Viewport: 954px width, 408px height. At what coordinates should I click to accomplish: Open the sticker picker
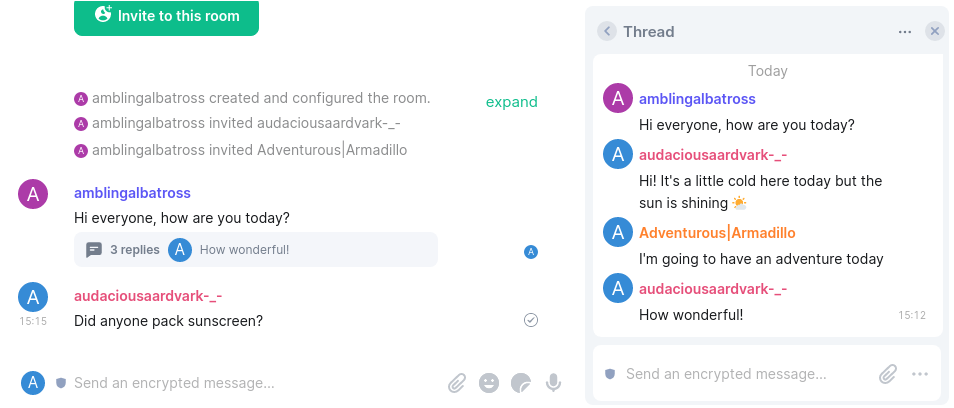click(x=520, y=382)
